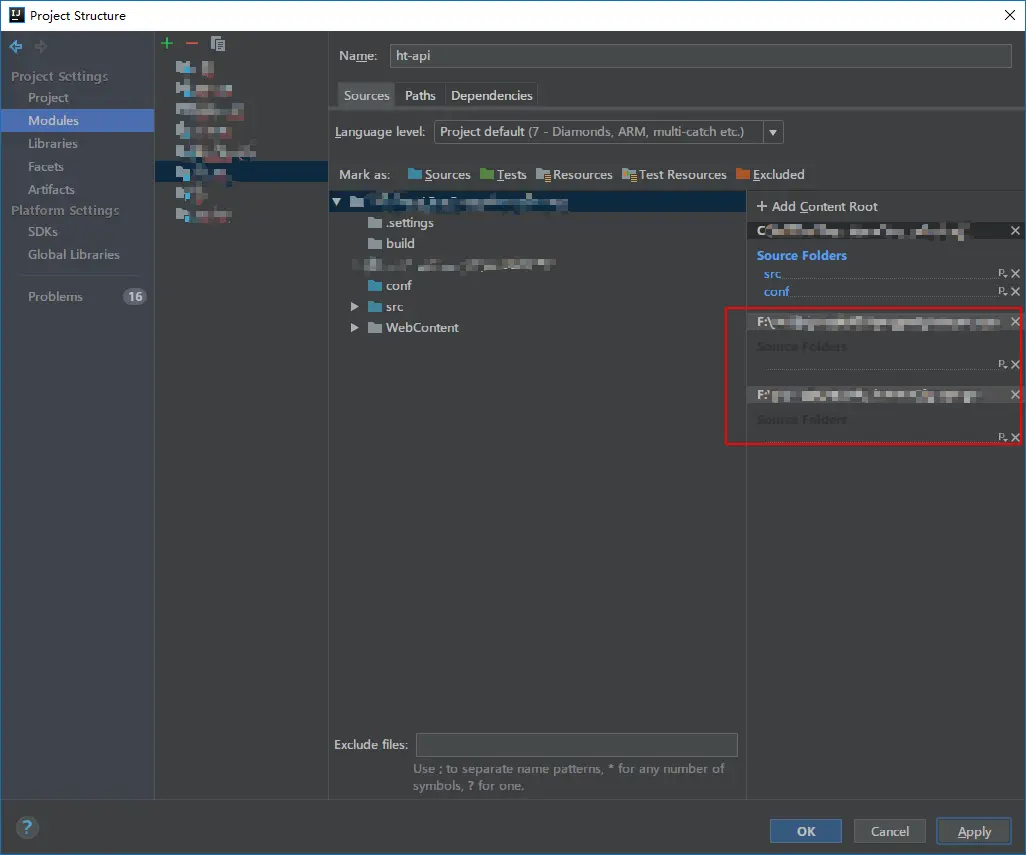
Task: Mark the folder as Test Resources
Action: tap(675, 175)
